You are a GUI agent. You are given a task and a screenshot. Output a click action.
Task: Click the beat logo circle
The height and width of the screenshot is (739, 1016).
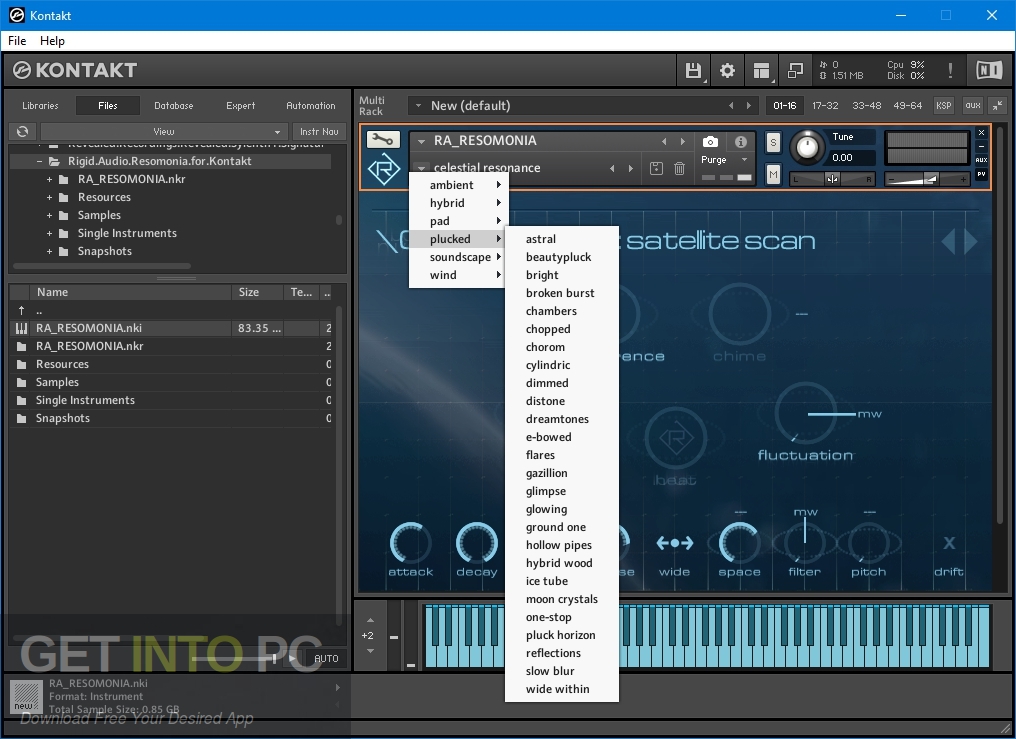[x=675, y=440]
